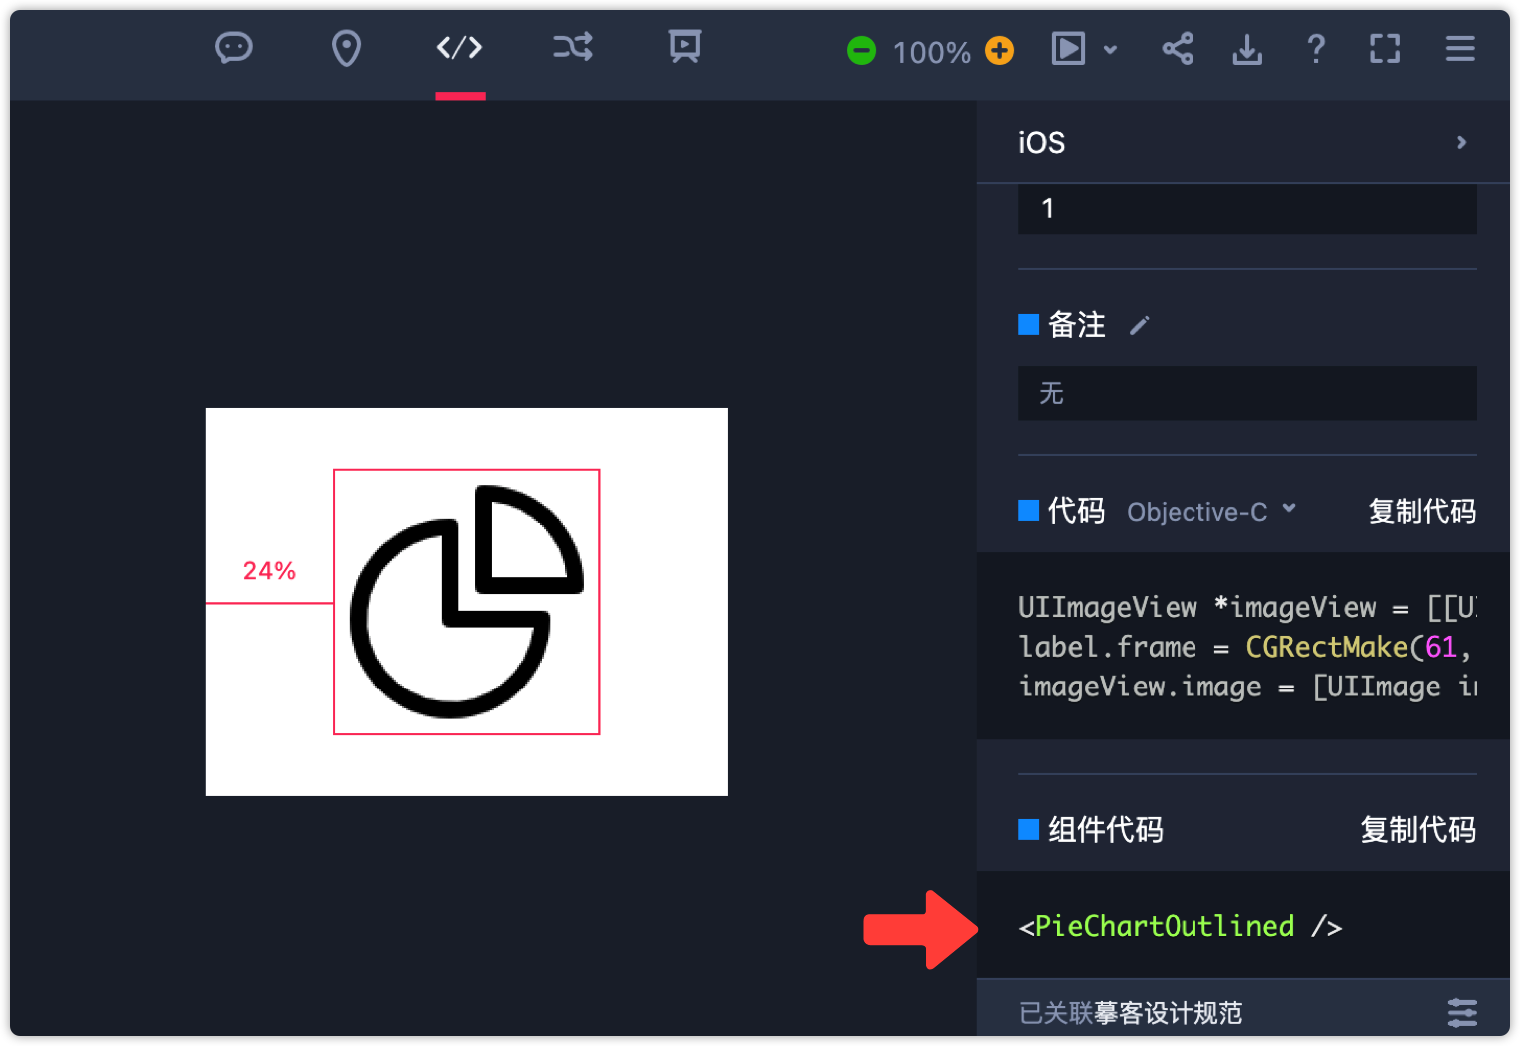Open the shuffle flow icon
Screen dimensions: 1520x1046
click(x=573, y=47)
